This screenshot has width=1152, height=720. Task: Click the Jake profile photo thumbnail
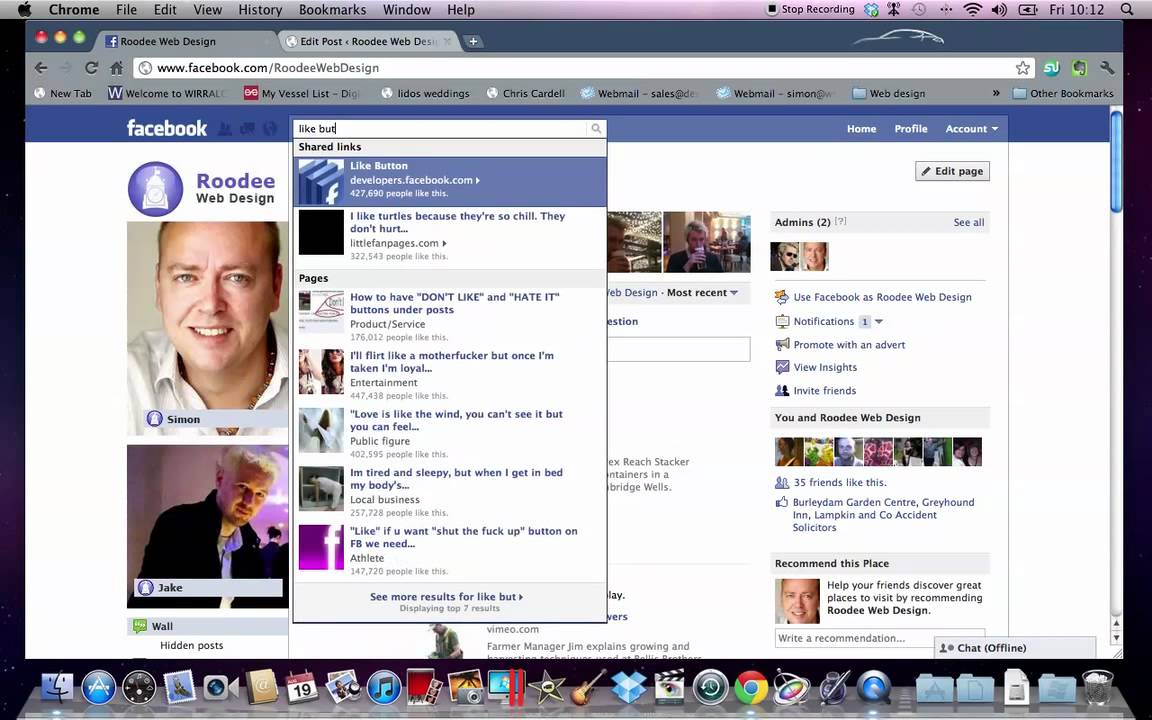207,526
